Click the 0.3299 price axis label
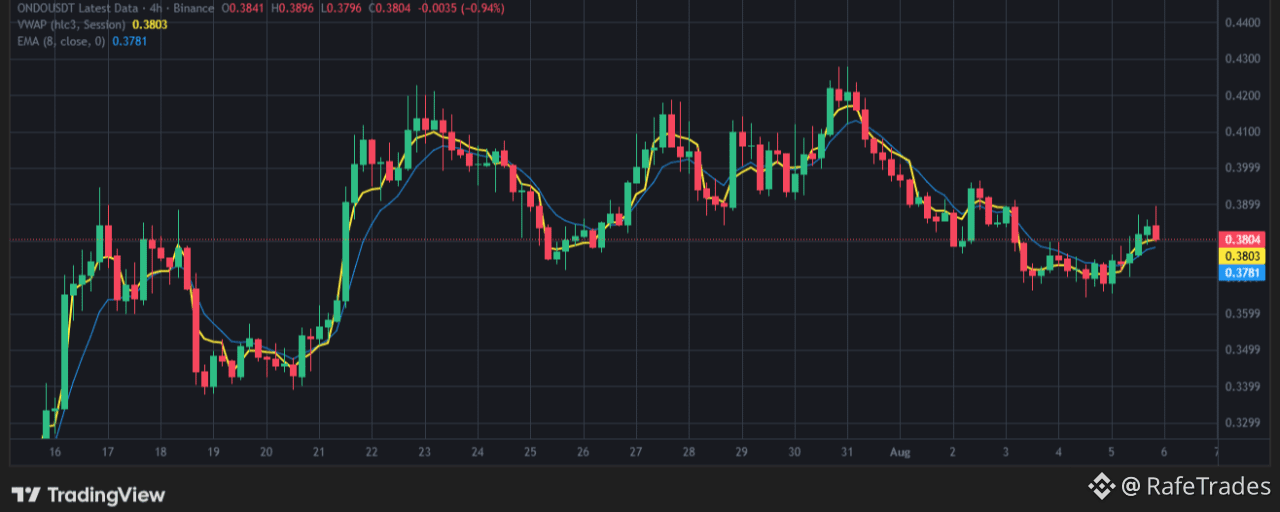 [1244, 423]
